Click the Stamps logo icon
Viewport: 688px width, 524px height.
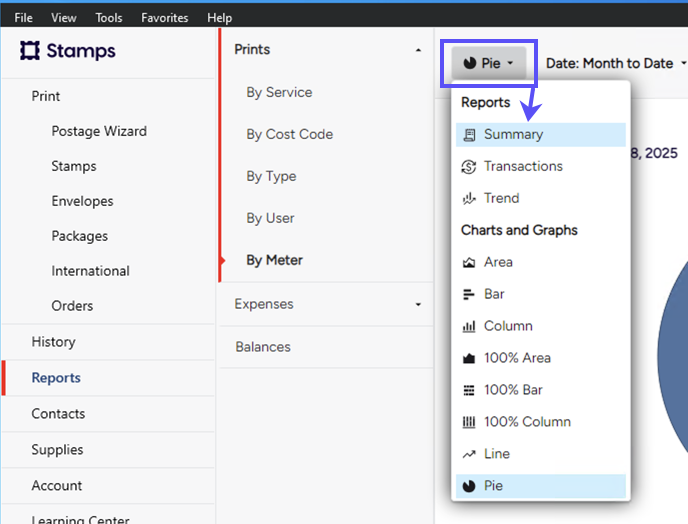[x=30, y=50]
